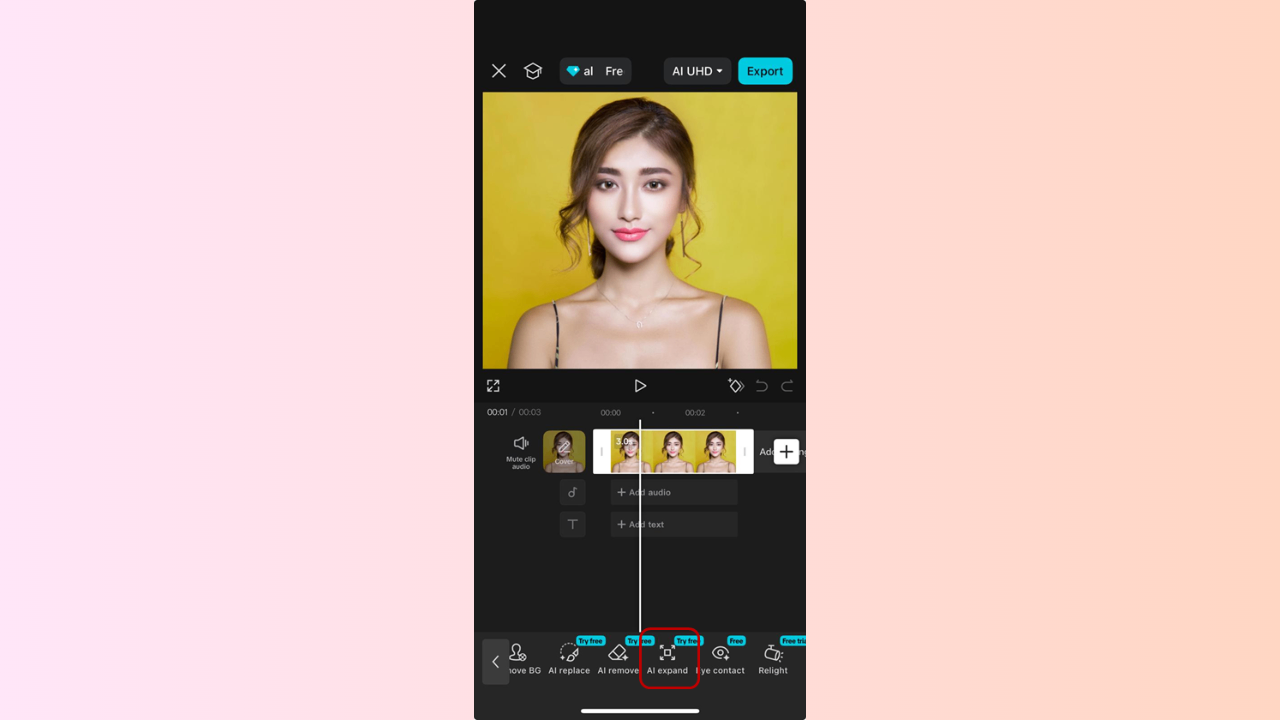
Task: Enter fullscreen preview mode
Action: click(493, 385)
